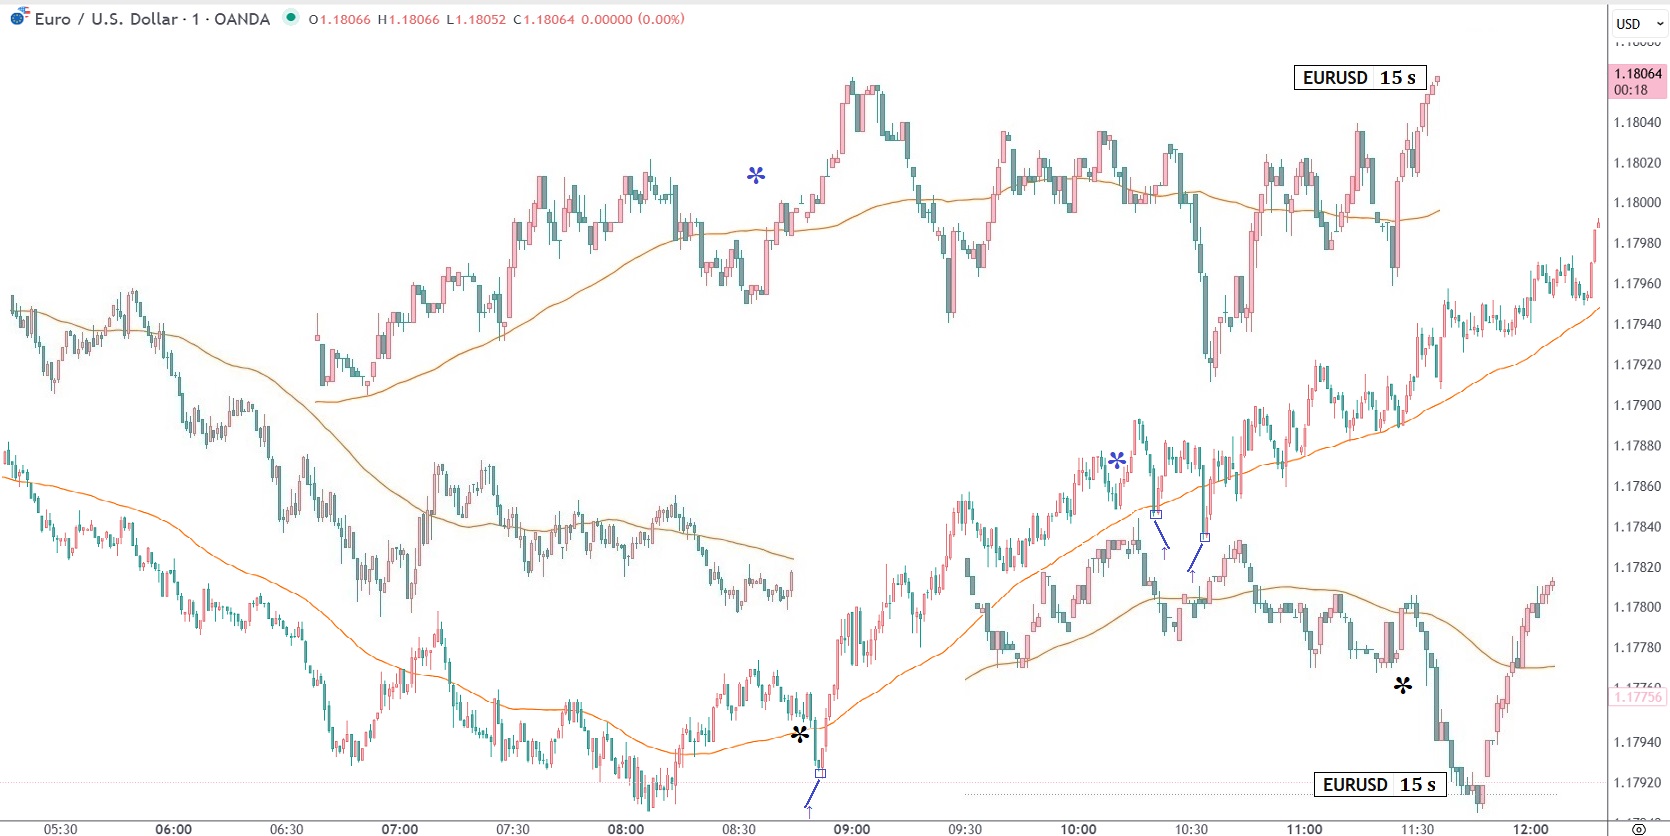Click the close value C1.18064

[x=544, y=19]
